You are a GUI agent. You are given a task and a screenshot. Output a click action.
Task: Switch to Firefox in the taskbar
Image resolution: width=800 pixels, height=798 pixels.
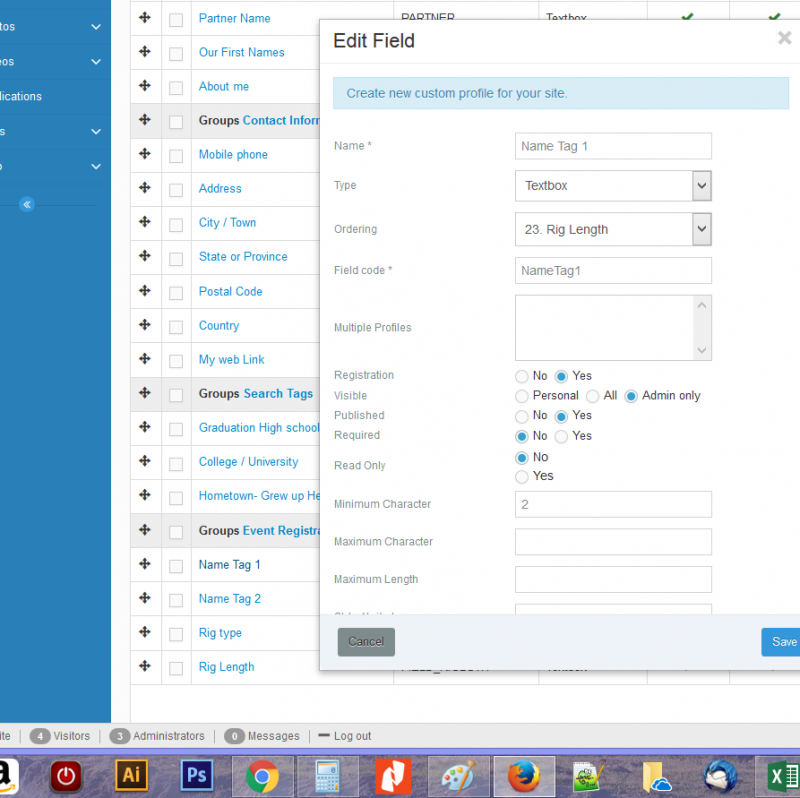524,775
